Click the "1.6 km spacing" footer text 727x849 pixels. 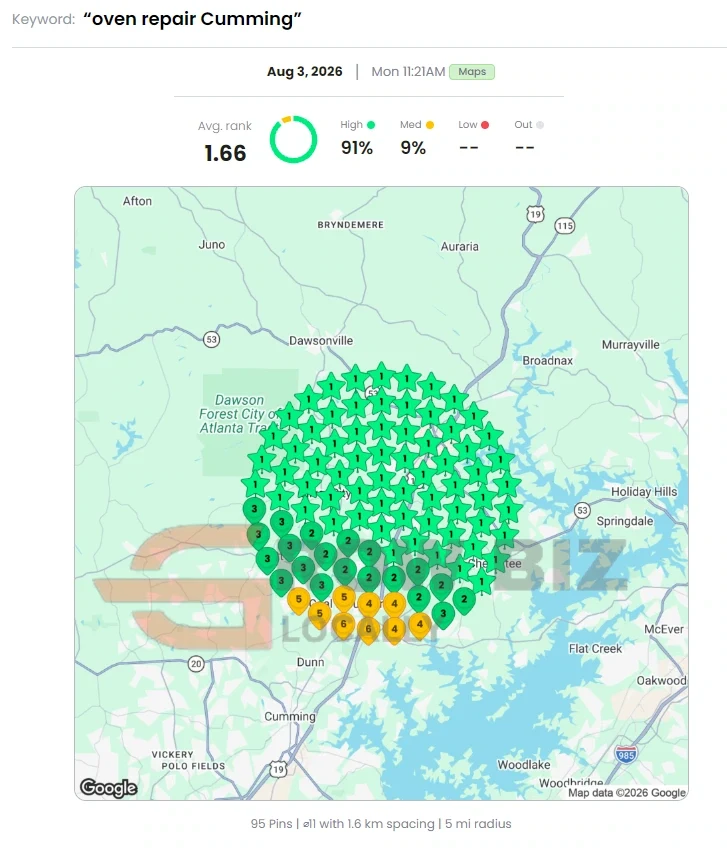coord(390,824)
